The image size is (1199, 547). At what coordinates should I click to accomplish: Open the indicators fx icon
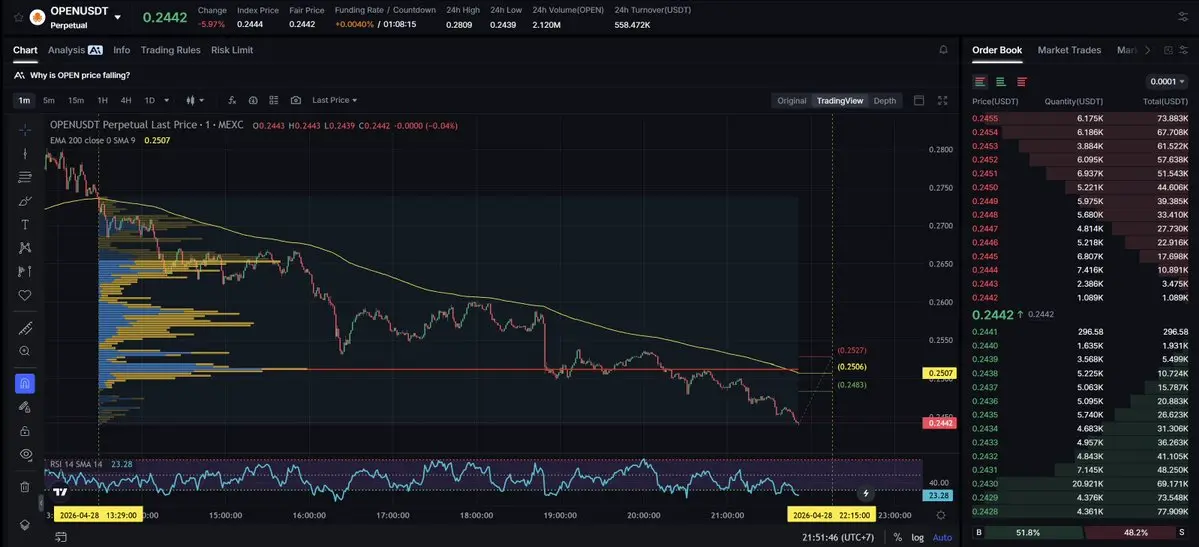tap(232, 100)
